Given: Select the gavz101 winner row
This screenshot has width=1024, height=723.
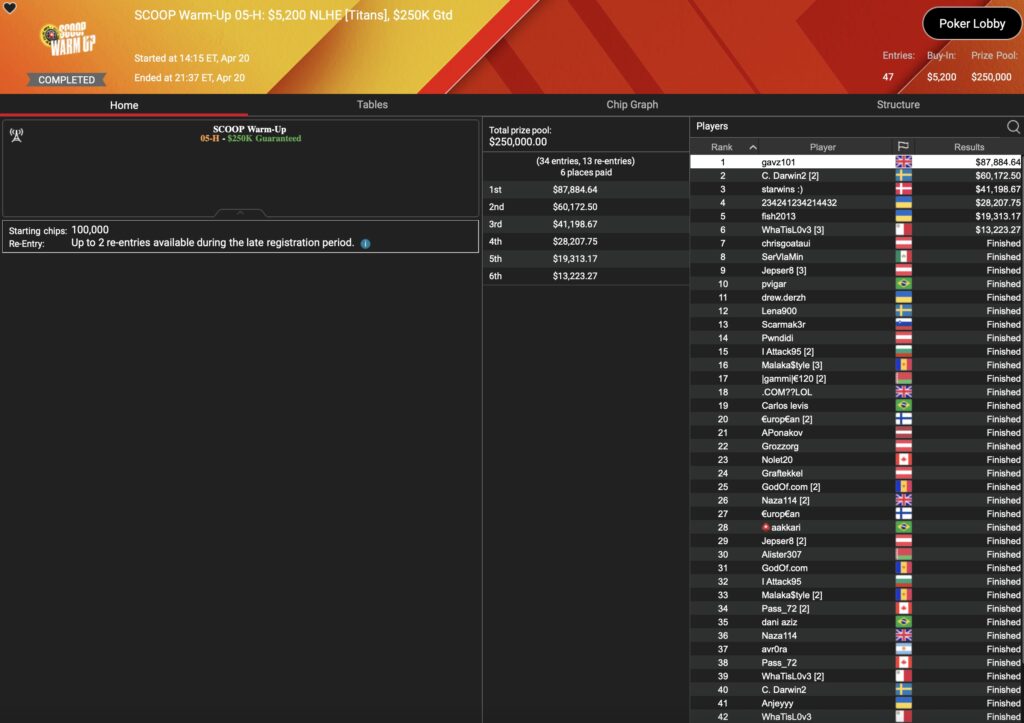Looking at the screenshot, I should [856, 162].
